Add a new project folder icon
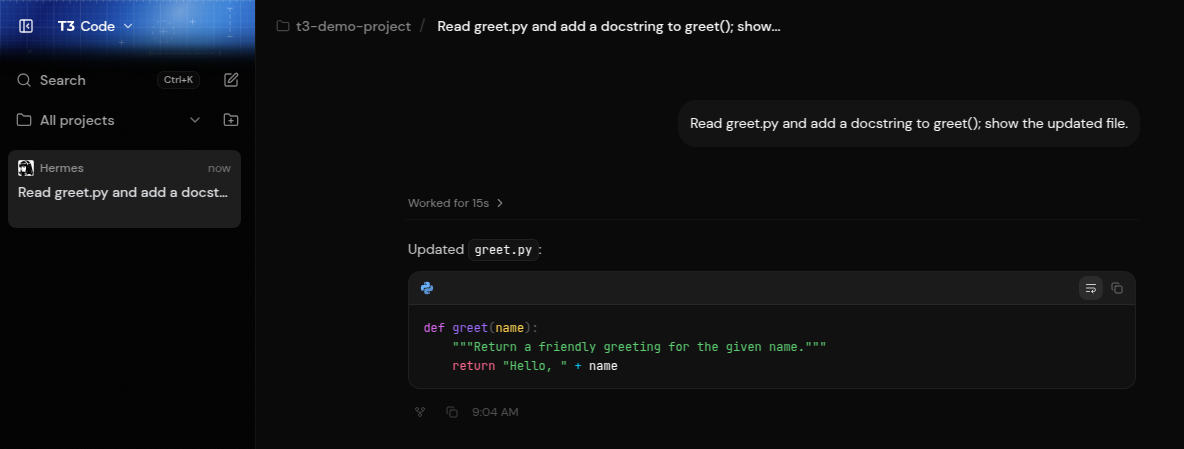This screenshot has width=1184, height=449. click(x=231, y=120)
